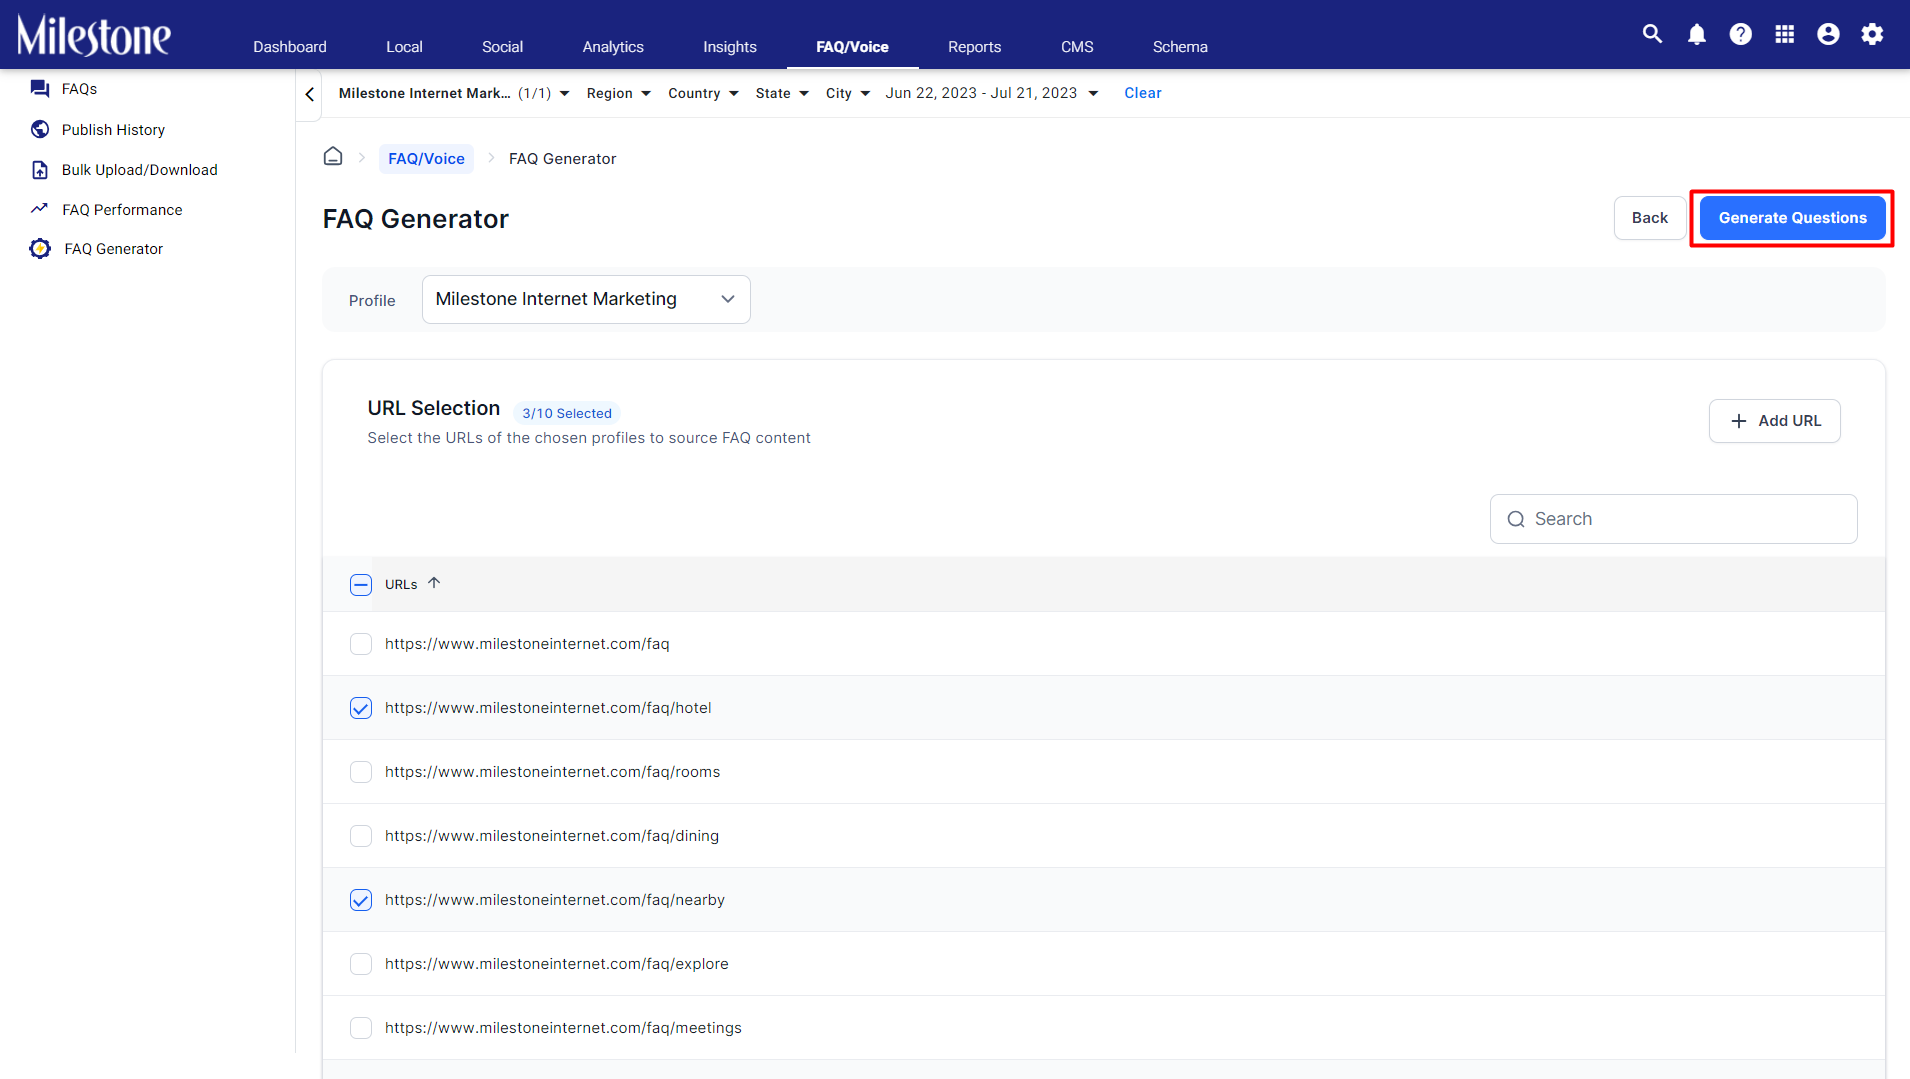
Task: Click the Publish History globe icon
Action: coord(40,129)
